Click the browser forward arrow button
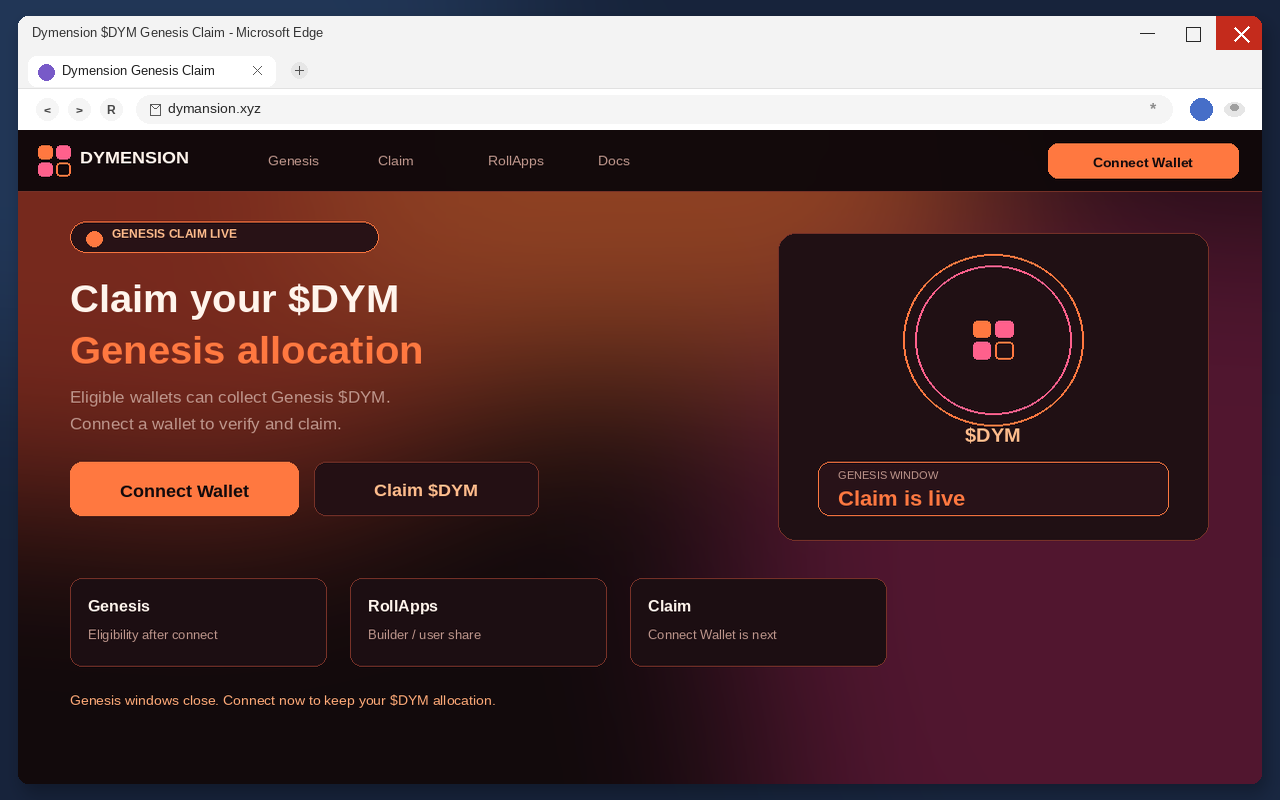This screenshot has height=800, width=1280. [79, 110]
